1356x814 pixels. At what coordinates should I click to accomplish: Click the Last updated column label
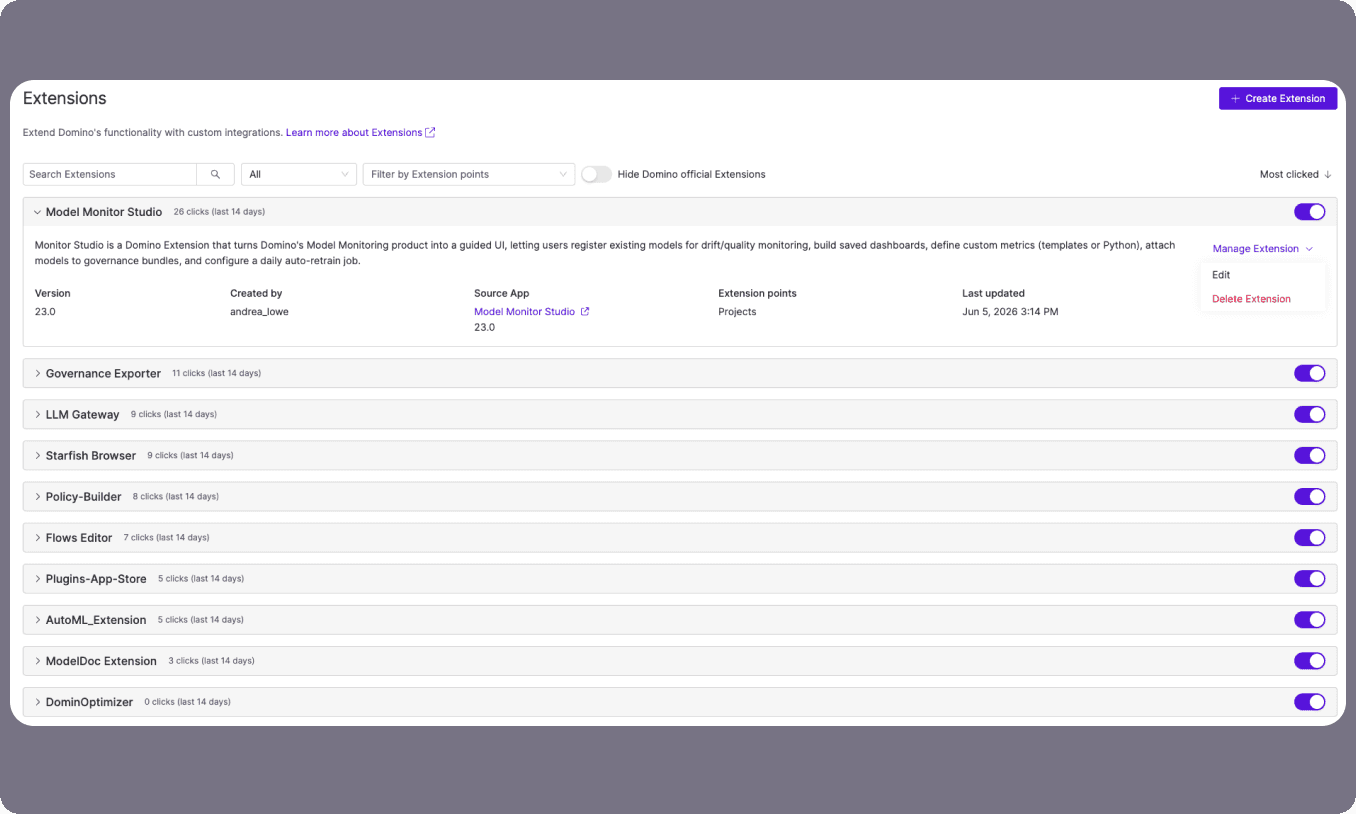pyautogui.click(x=993, y=293)
